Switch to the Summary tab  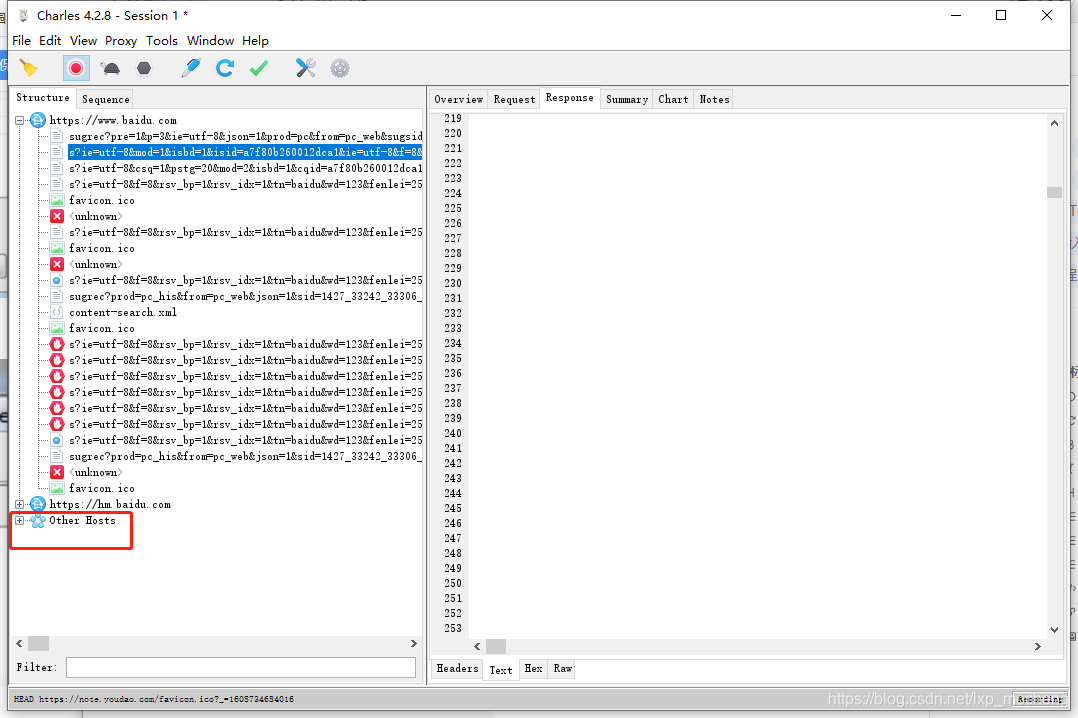[626, 99]
